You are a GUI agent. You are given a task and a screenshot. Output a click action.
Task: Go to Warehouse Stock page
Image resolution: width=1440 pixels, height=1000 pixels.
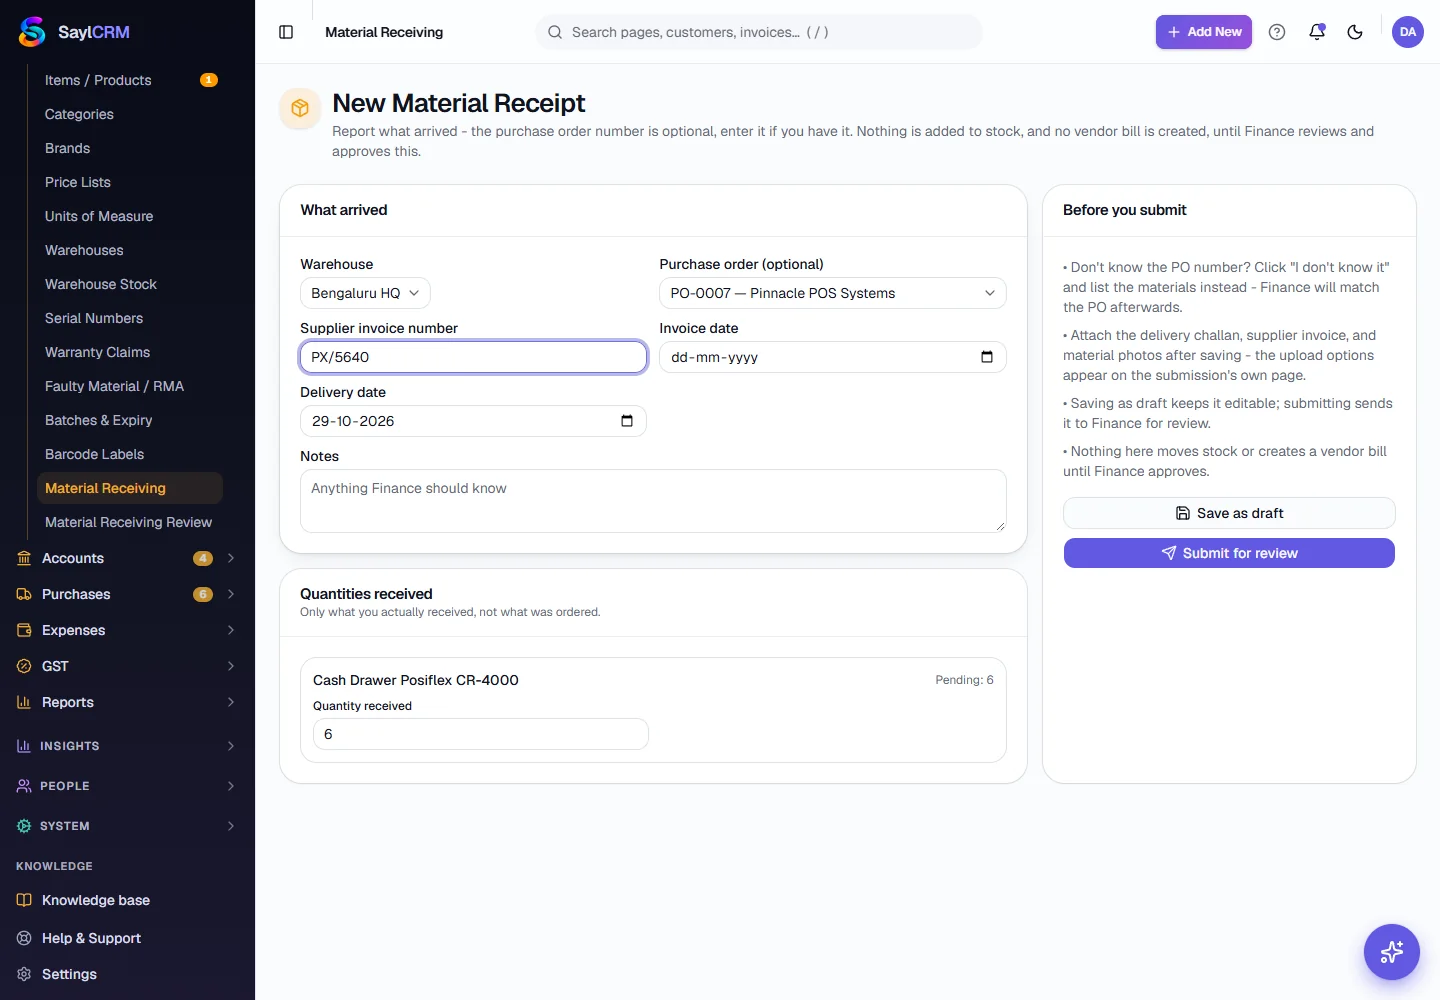coord(130,284)
